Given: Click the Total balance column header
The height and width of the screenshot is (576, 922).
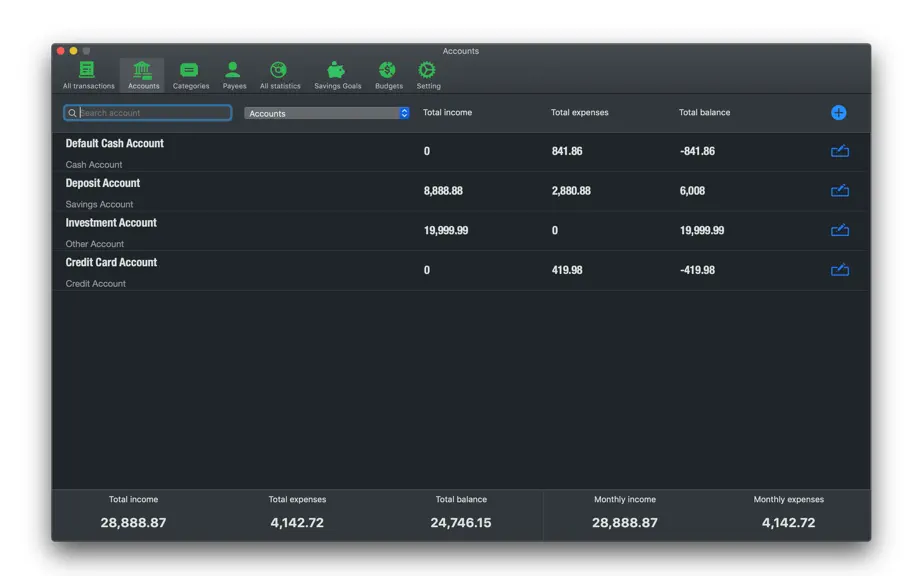Looking at the screenshot, I should [x=704, y=112].
